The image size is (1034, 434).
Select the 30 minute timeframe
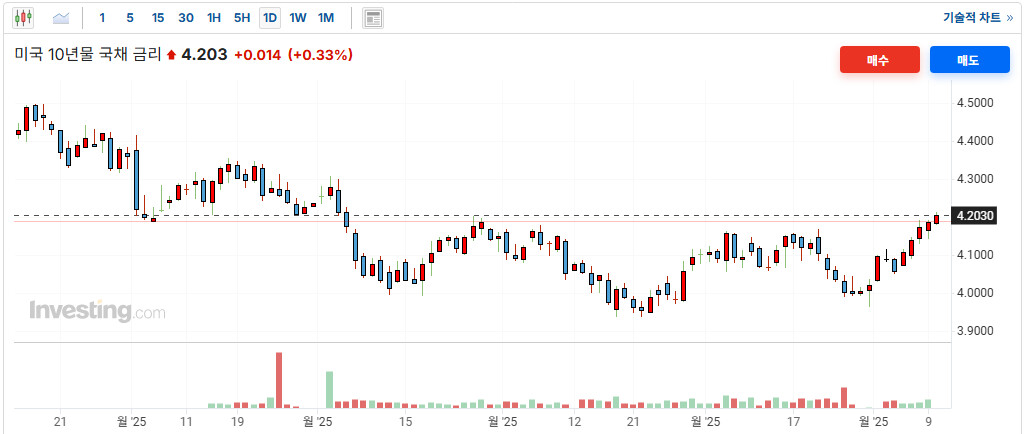click(x=186, y=18)
